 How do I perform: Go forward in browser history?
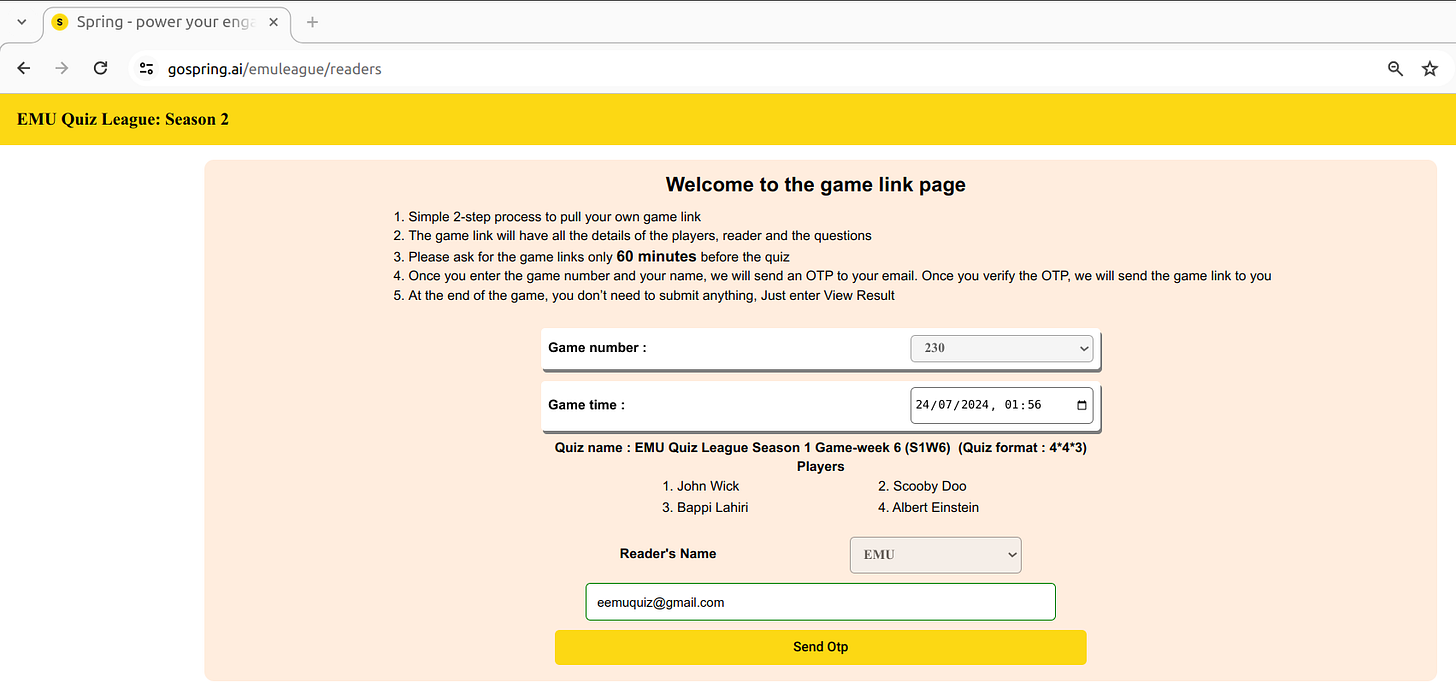62,68
